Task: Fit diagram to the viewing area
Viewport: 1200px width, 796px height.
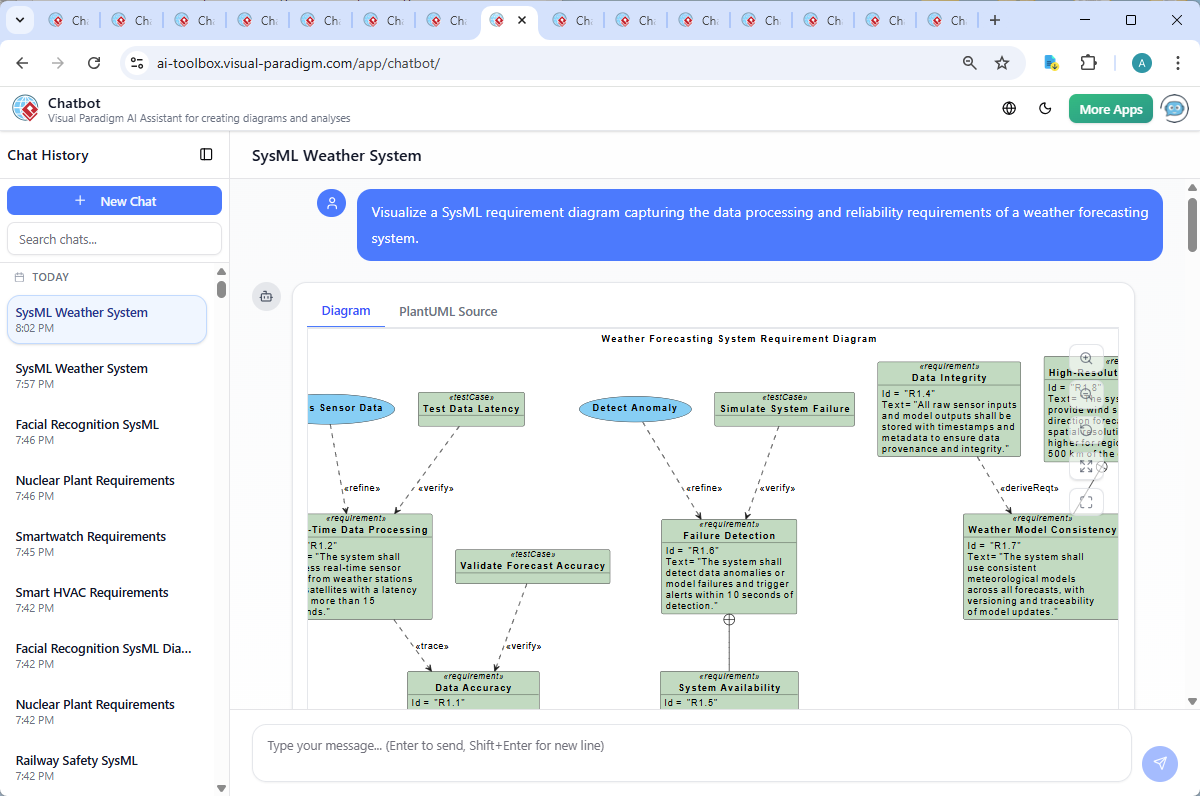Action: pos(1086,466)
